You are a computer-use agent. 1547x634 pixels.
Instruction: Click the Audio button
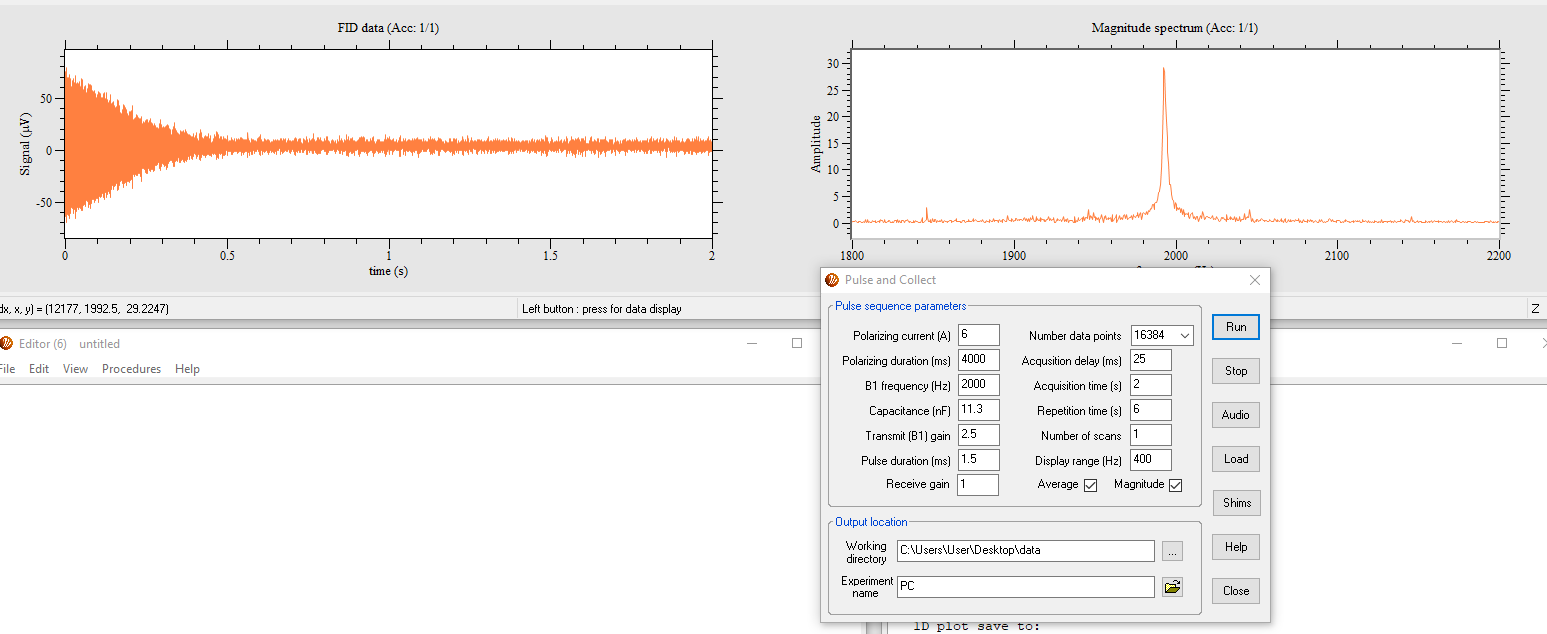click(x=1235, y=414)
